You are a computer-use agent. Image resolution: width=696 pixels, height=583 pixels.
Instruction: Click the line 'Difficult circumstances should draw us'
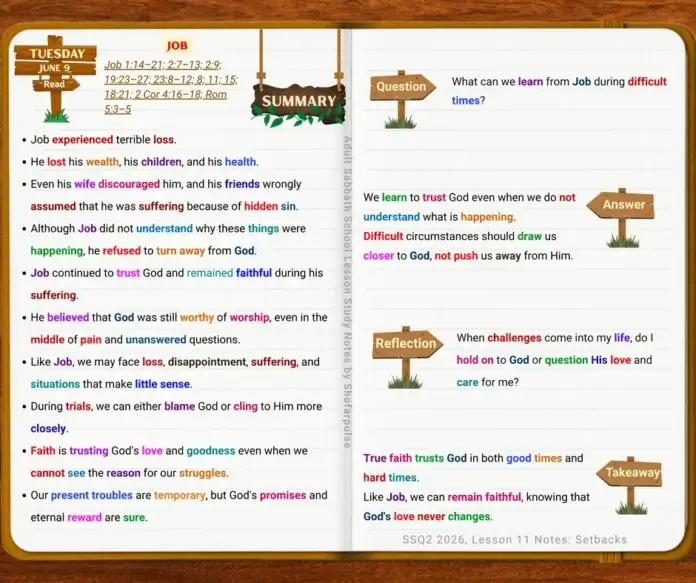point(460,236)
